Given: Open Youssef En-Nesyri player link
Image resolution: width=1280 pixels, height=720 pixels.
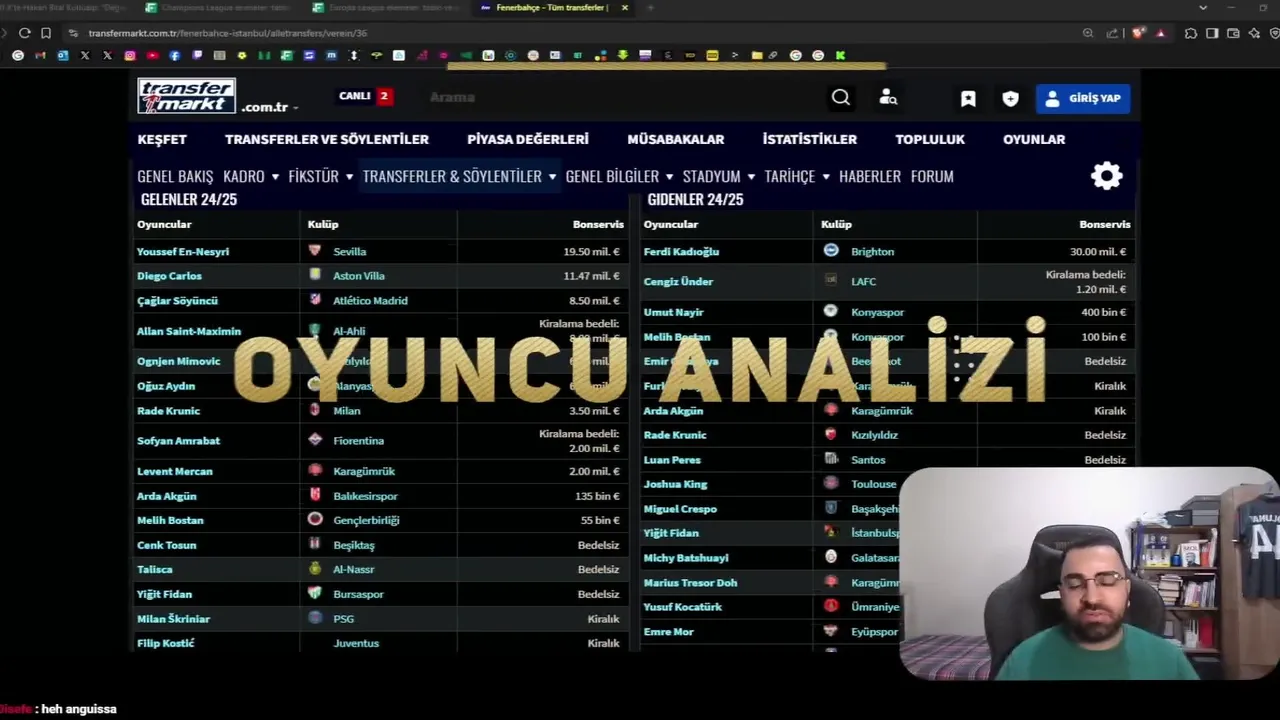Looking at the screenshot, I should click(183, 252).
